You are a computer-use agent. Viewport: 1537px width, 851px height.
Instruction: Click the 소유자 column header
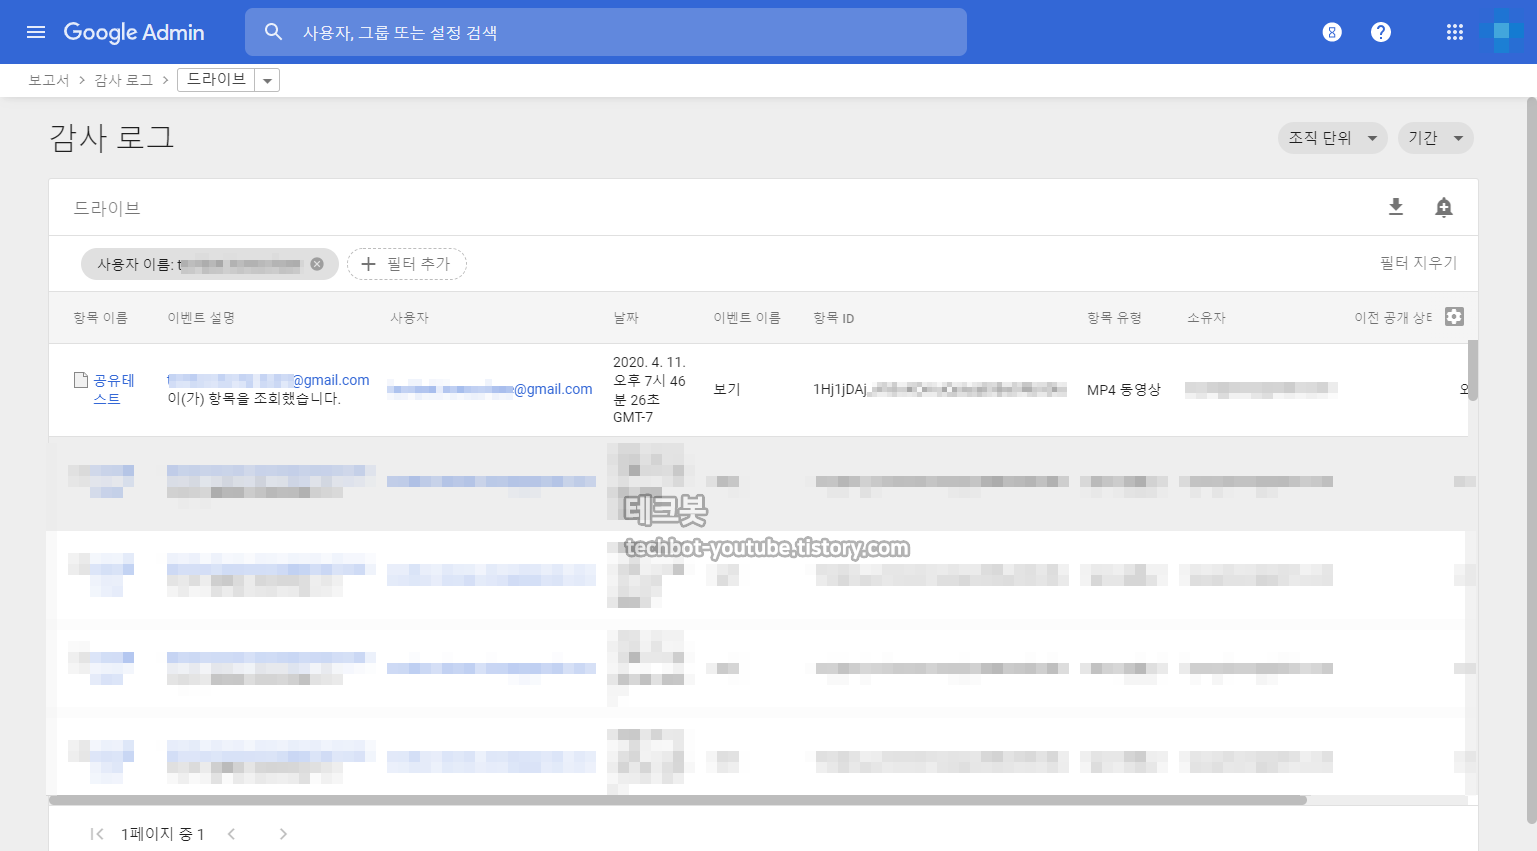pos(1206,318)
